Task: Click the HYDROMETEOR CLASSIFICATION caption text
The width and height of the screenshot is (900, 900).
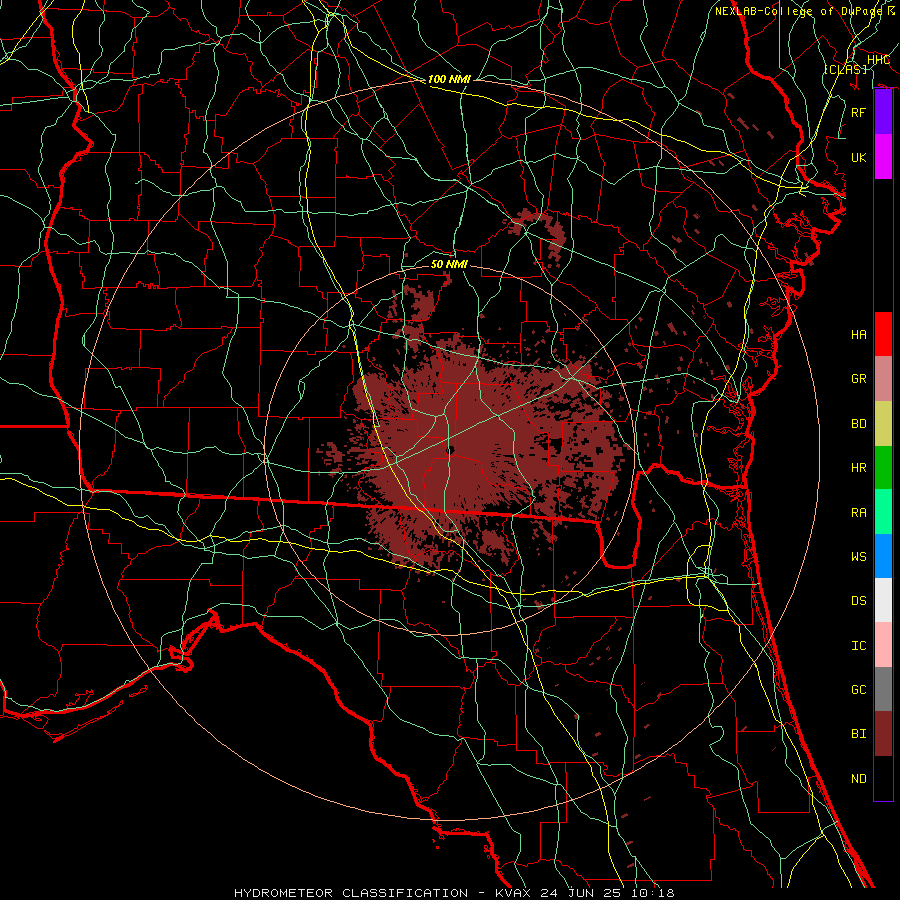Action: [351, 893]
